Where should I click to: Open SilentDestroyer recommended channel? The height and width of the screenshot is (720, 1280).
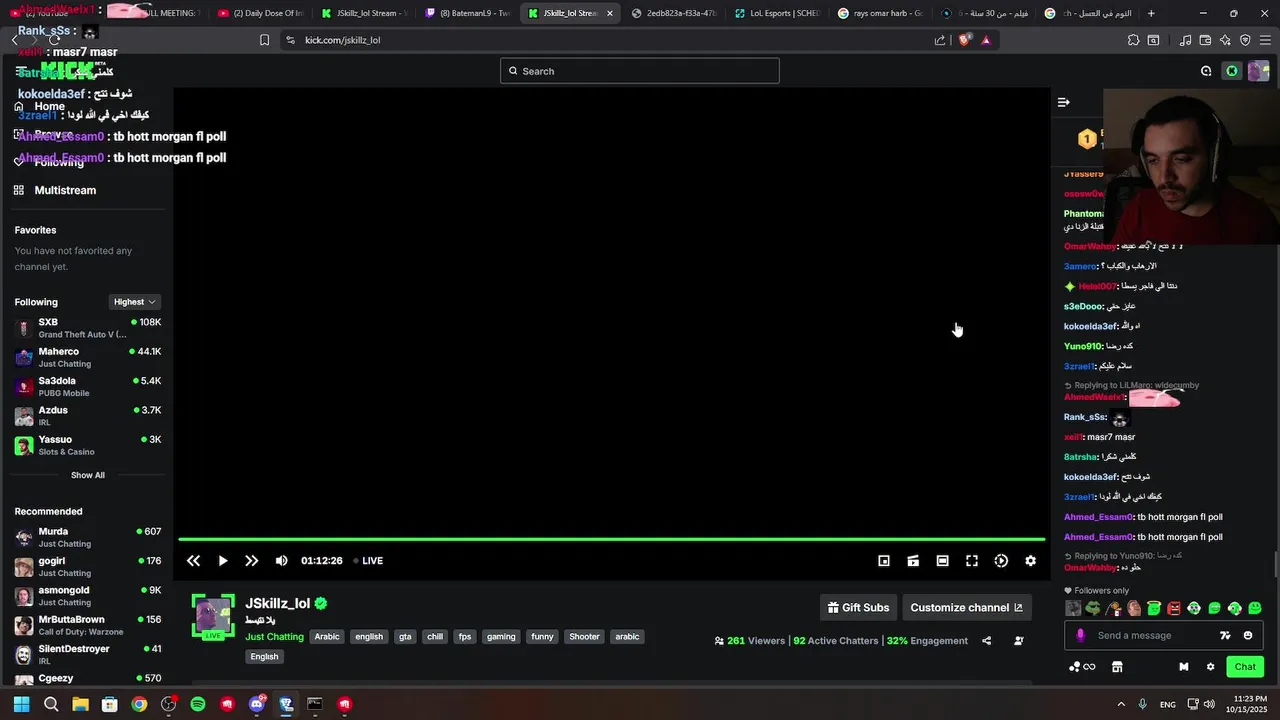87,654
